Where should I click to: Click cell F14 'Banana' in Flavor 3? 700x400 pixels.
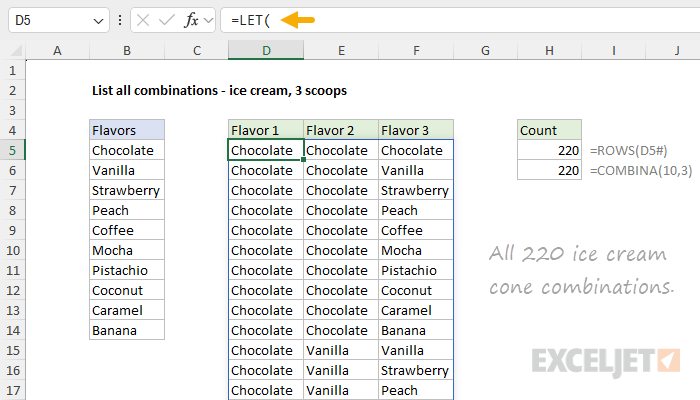[416, 330]
